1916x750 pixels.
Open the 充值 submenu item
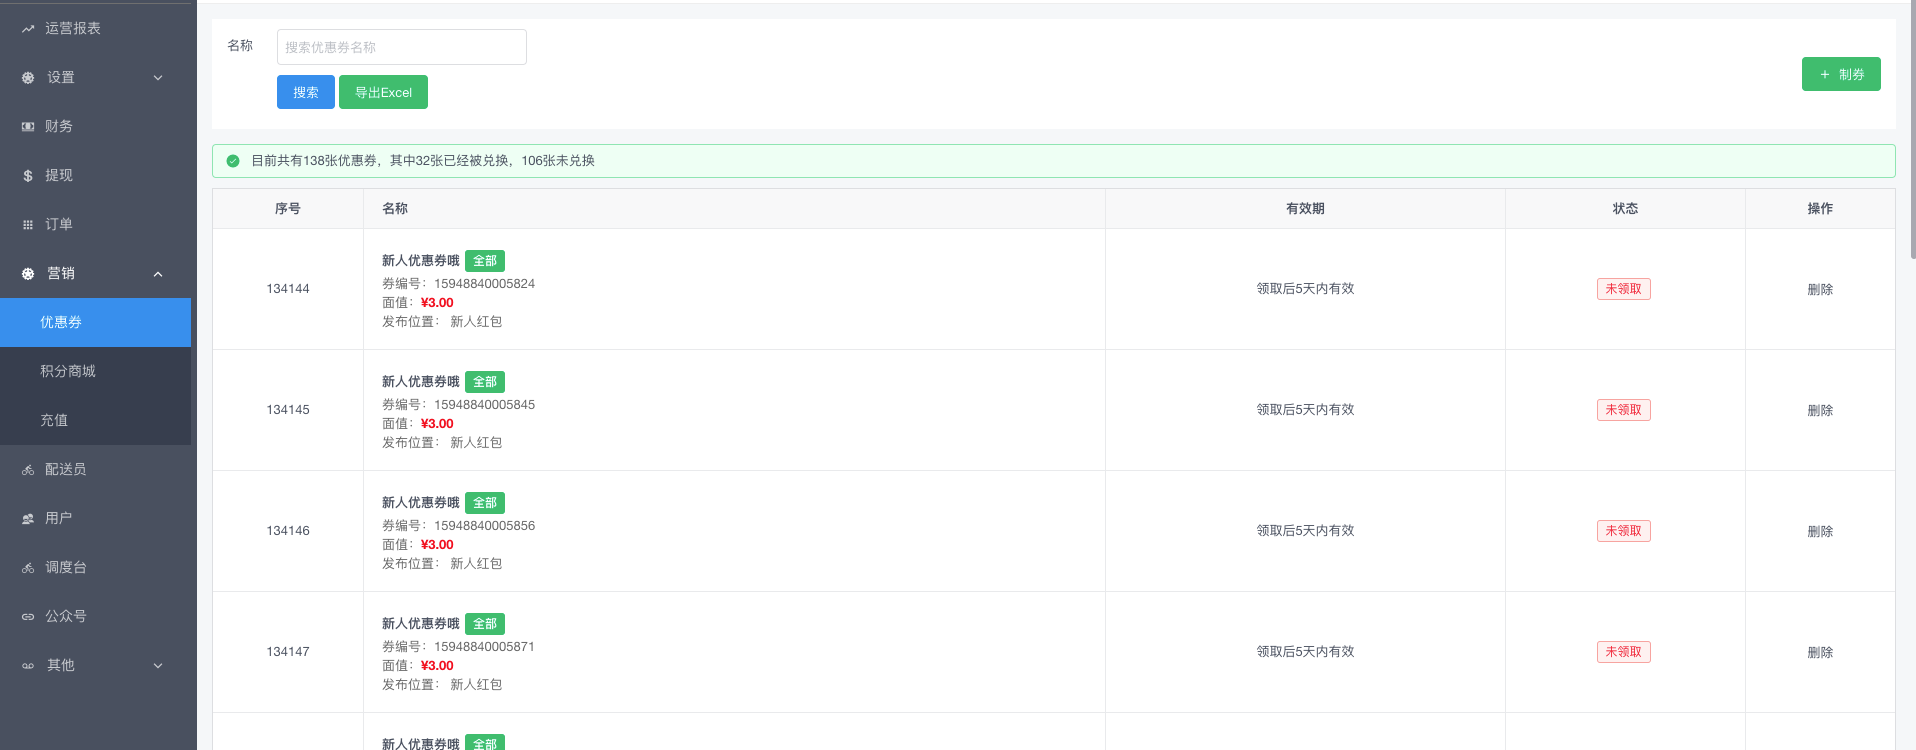95,421
